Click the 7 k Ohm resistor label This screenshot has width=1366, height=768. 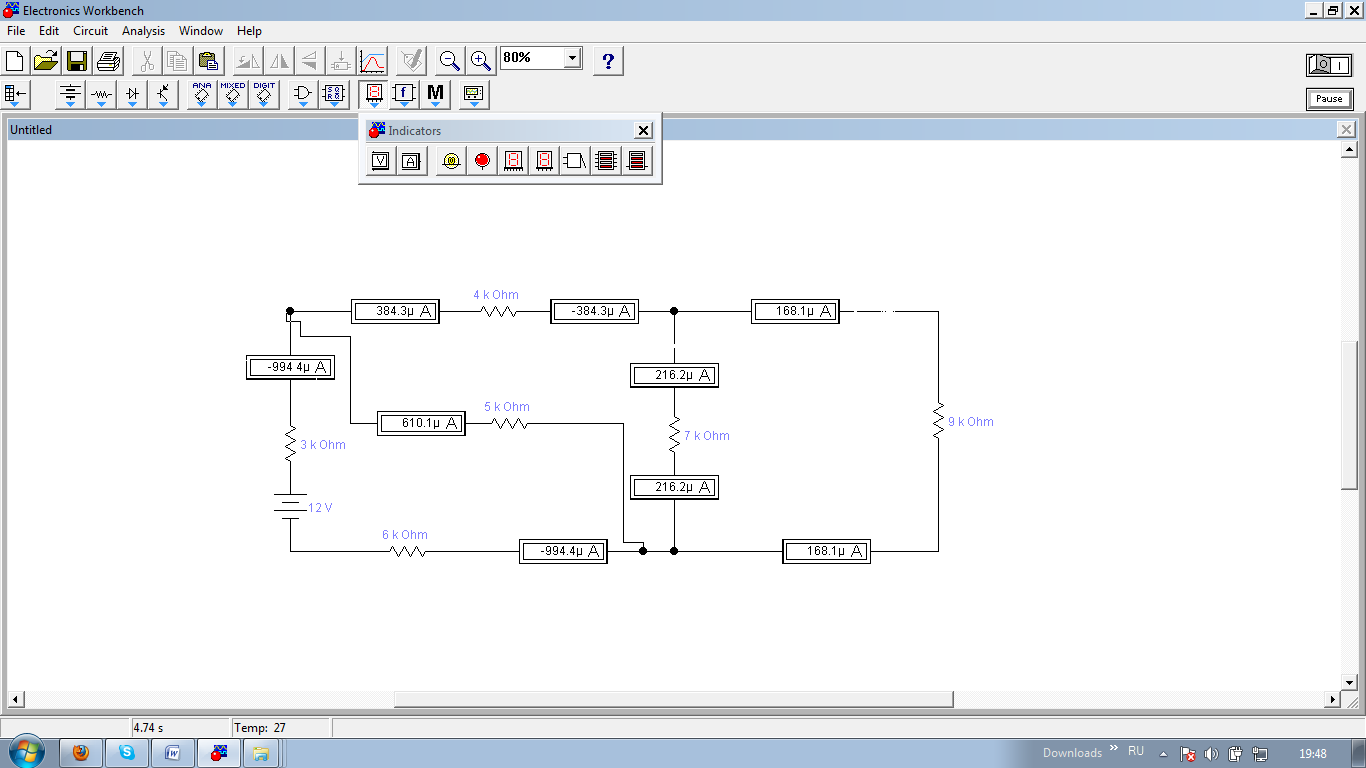[x=707, y=436]
